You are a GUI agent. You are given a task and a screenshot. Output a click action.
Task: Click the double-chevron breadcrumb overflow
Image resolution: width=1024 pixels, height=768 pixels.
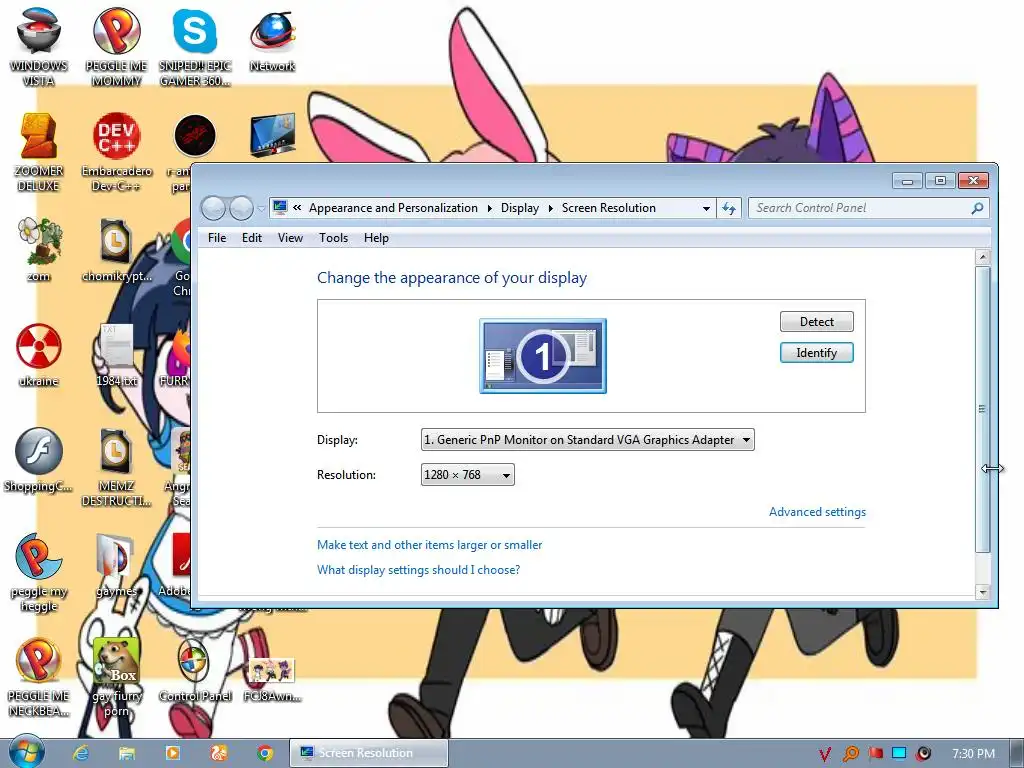pyautogui.click(x=297, y=208)
